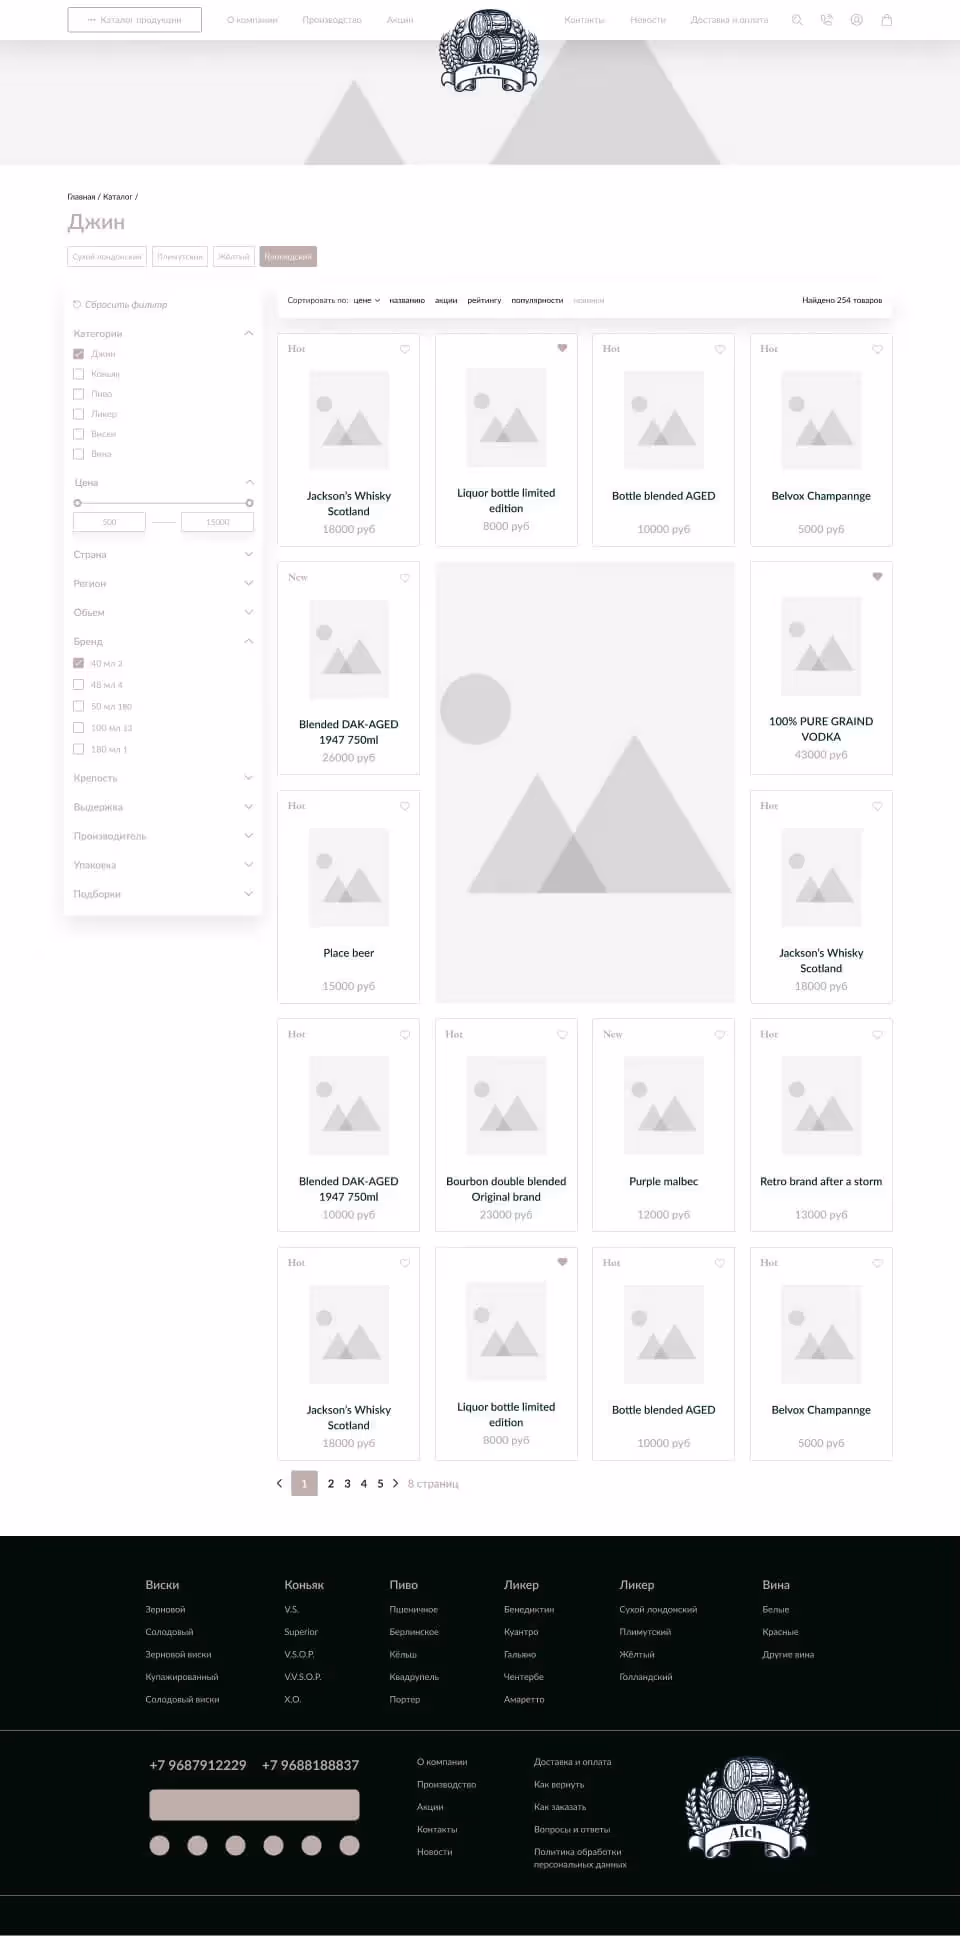Click the beige rounded button below footer phone numbers
Screen dimensions: 961x1936
(x=254, y=1805)
